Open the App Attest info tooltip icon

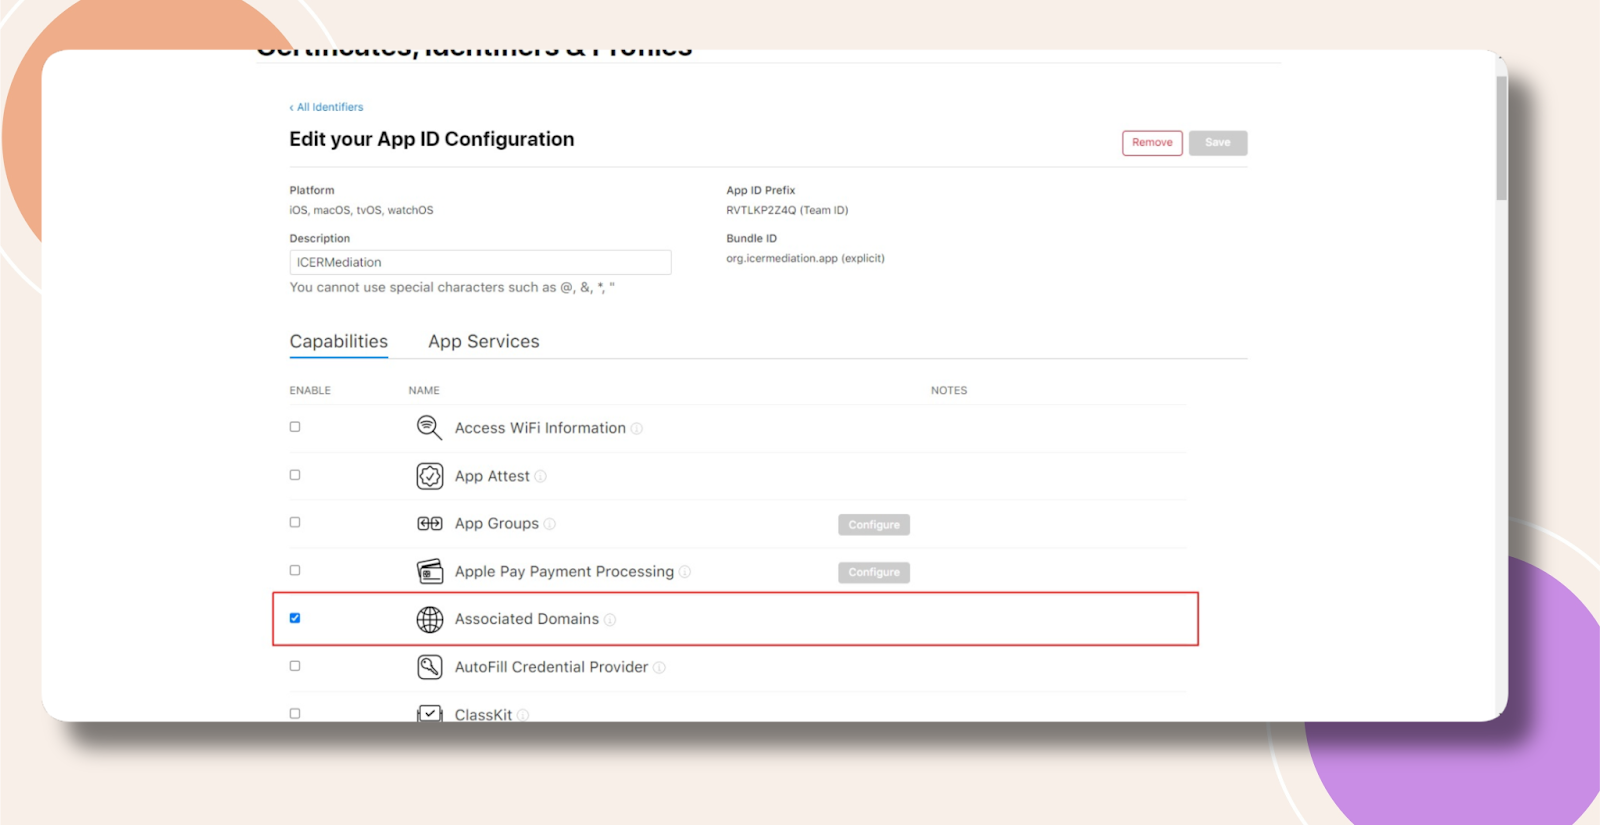pyautogui.click(x=541, y=476)
